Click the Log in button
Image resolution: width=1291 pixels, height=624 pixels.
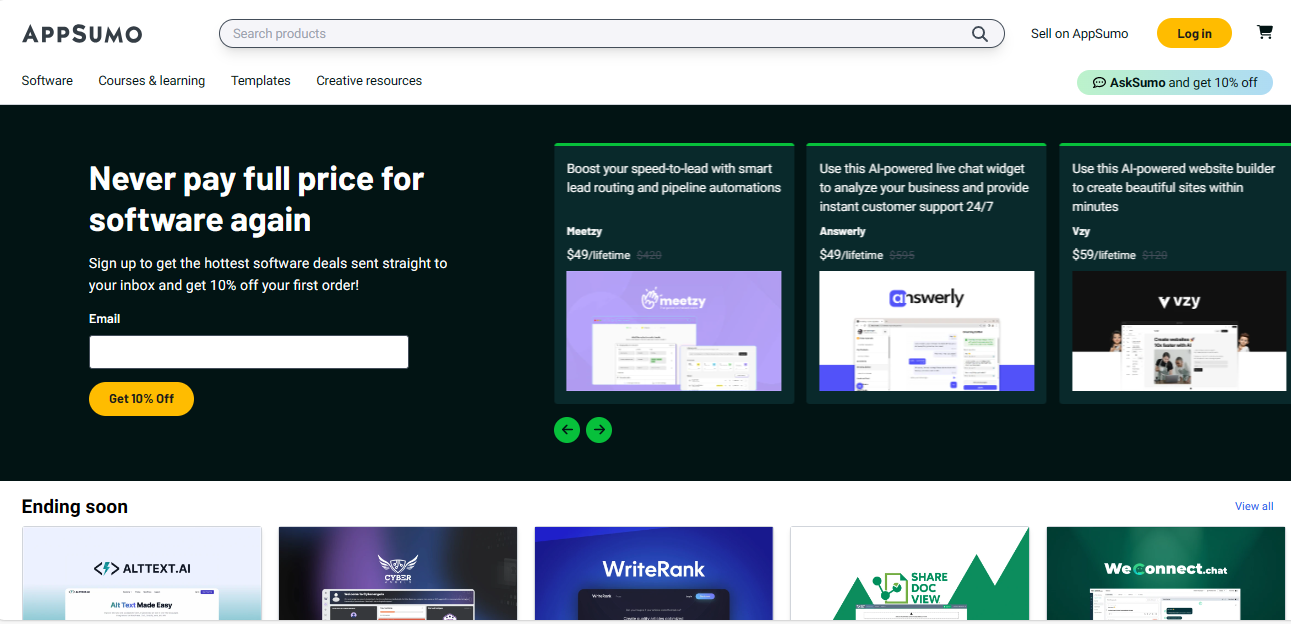pyautogui.click(x=1194, y=33)
